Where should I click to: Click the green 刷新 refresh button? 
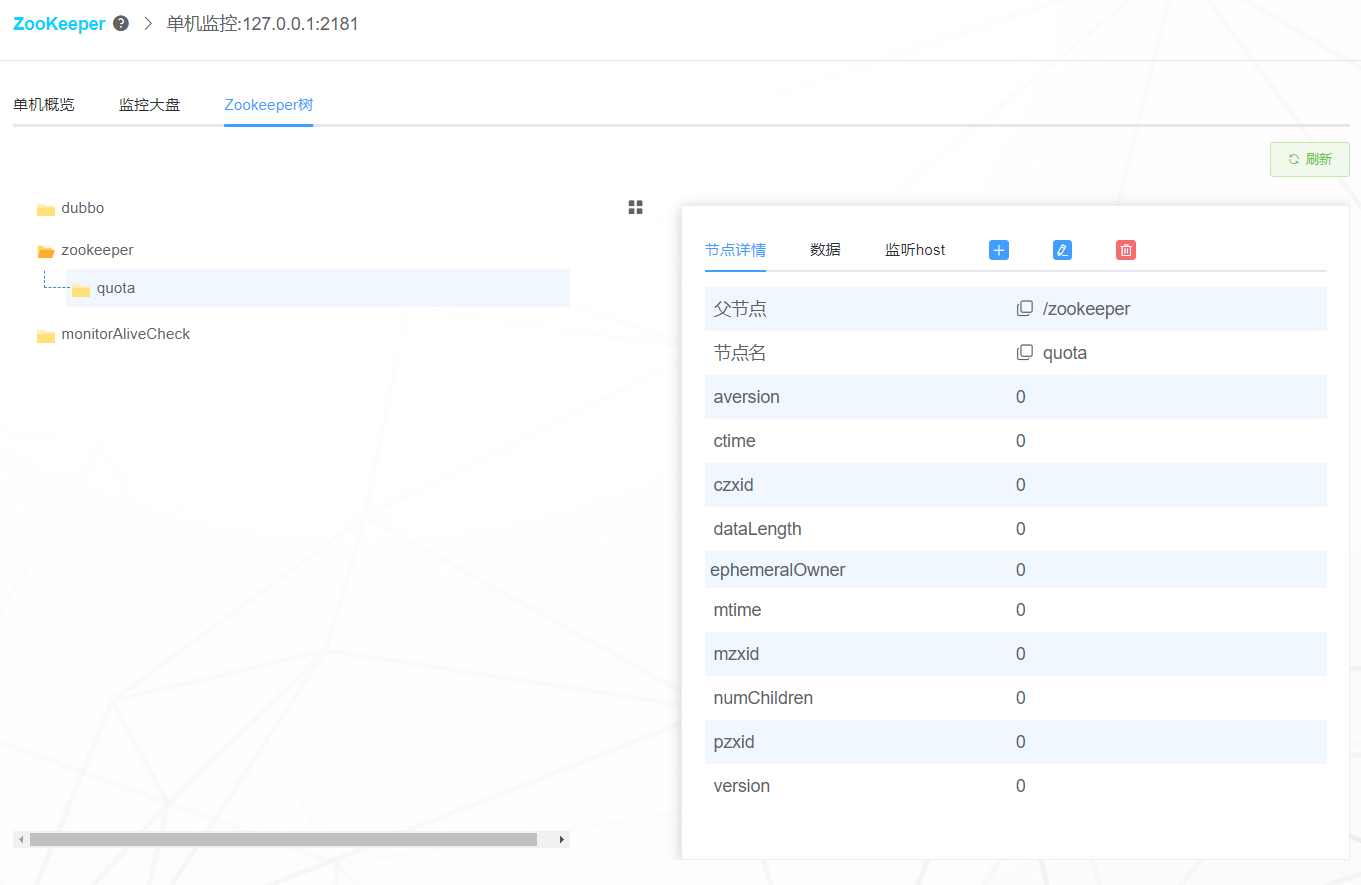coord(1310,159)
